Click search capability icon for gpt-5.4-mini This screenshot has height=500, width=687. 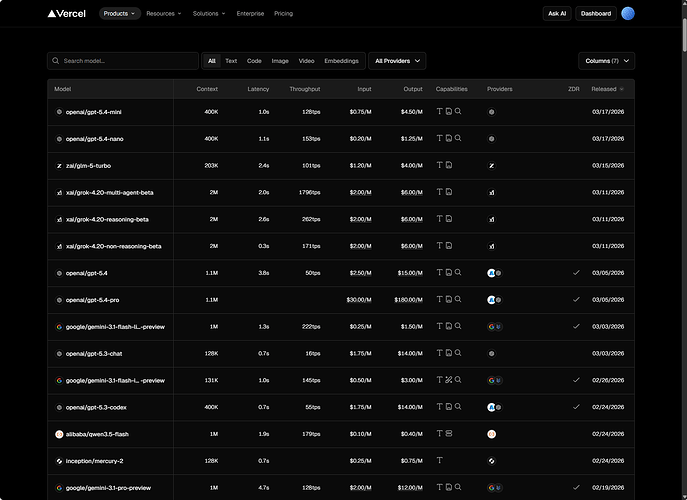pyautogui.click(x=458, y=111)
